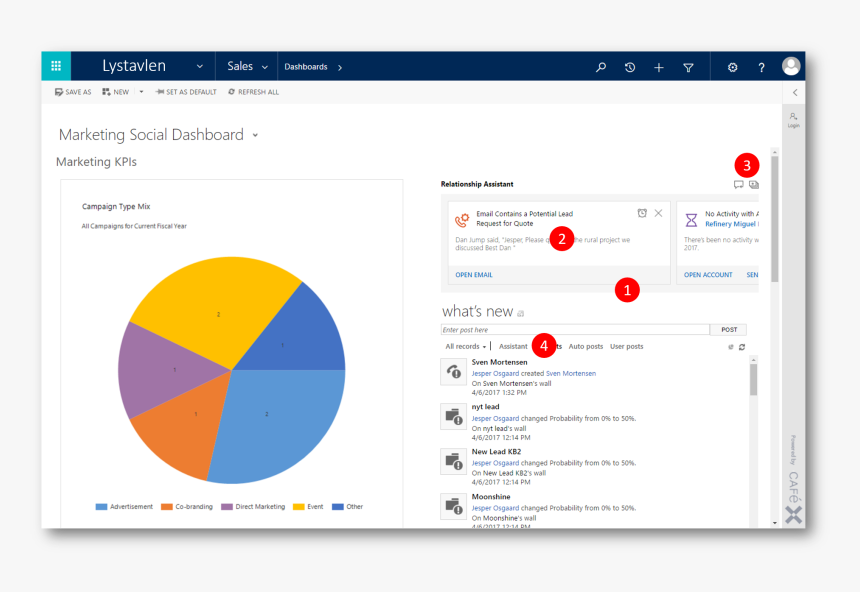
Task: Open the app launcher waffle icon
Action: pos(56,66)
